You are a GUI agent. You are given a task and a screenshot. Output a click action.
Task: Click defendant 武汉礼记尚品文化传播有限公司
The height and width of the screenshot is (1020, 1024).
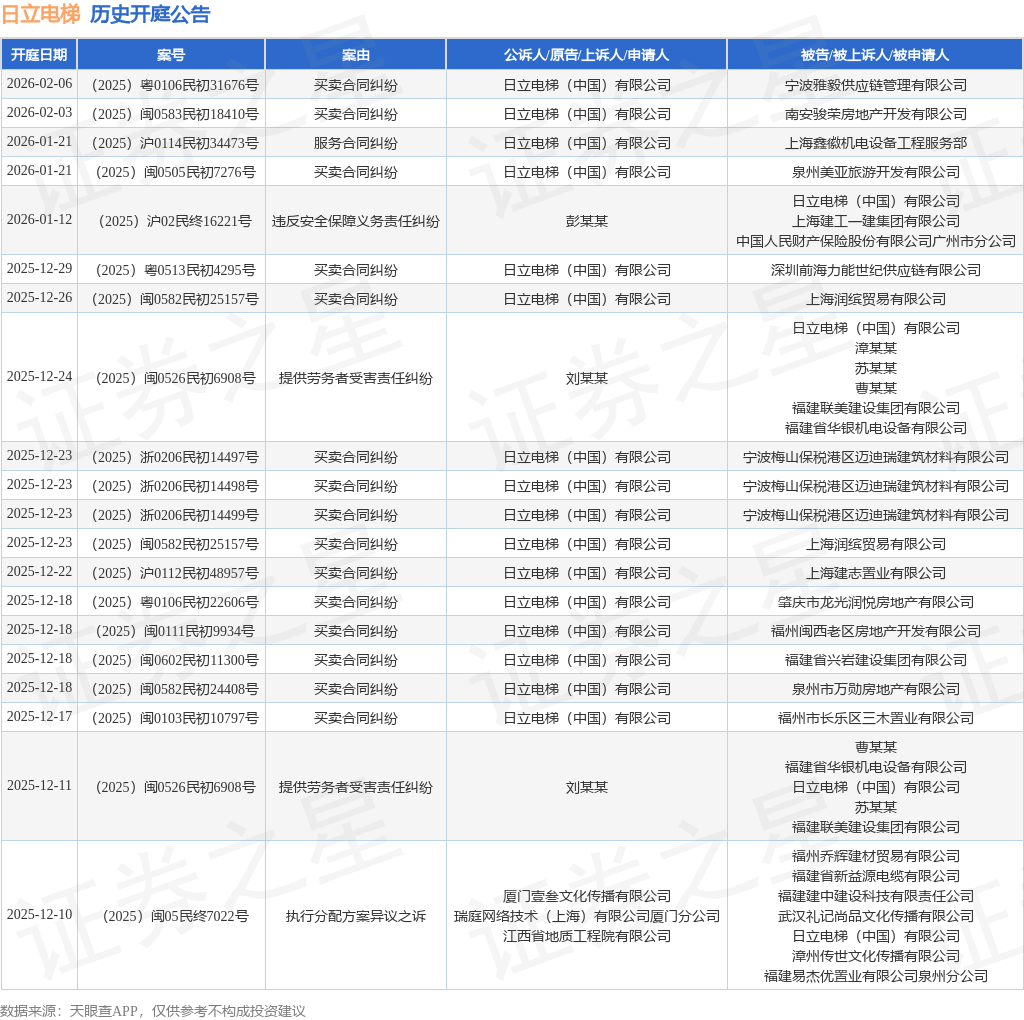click(876, 916)
